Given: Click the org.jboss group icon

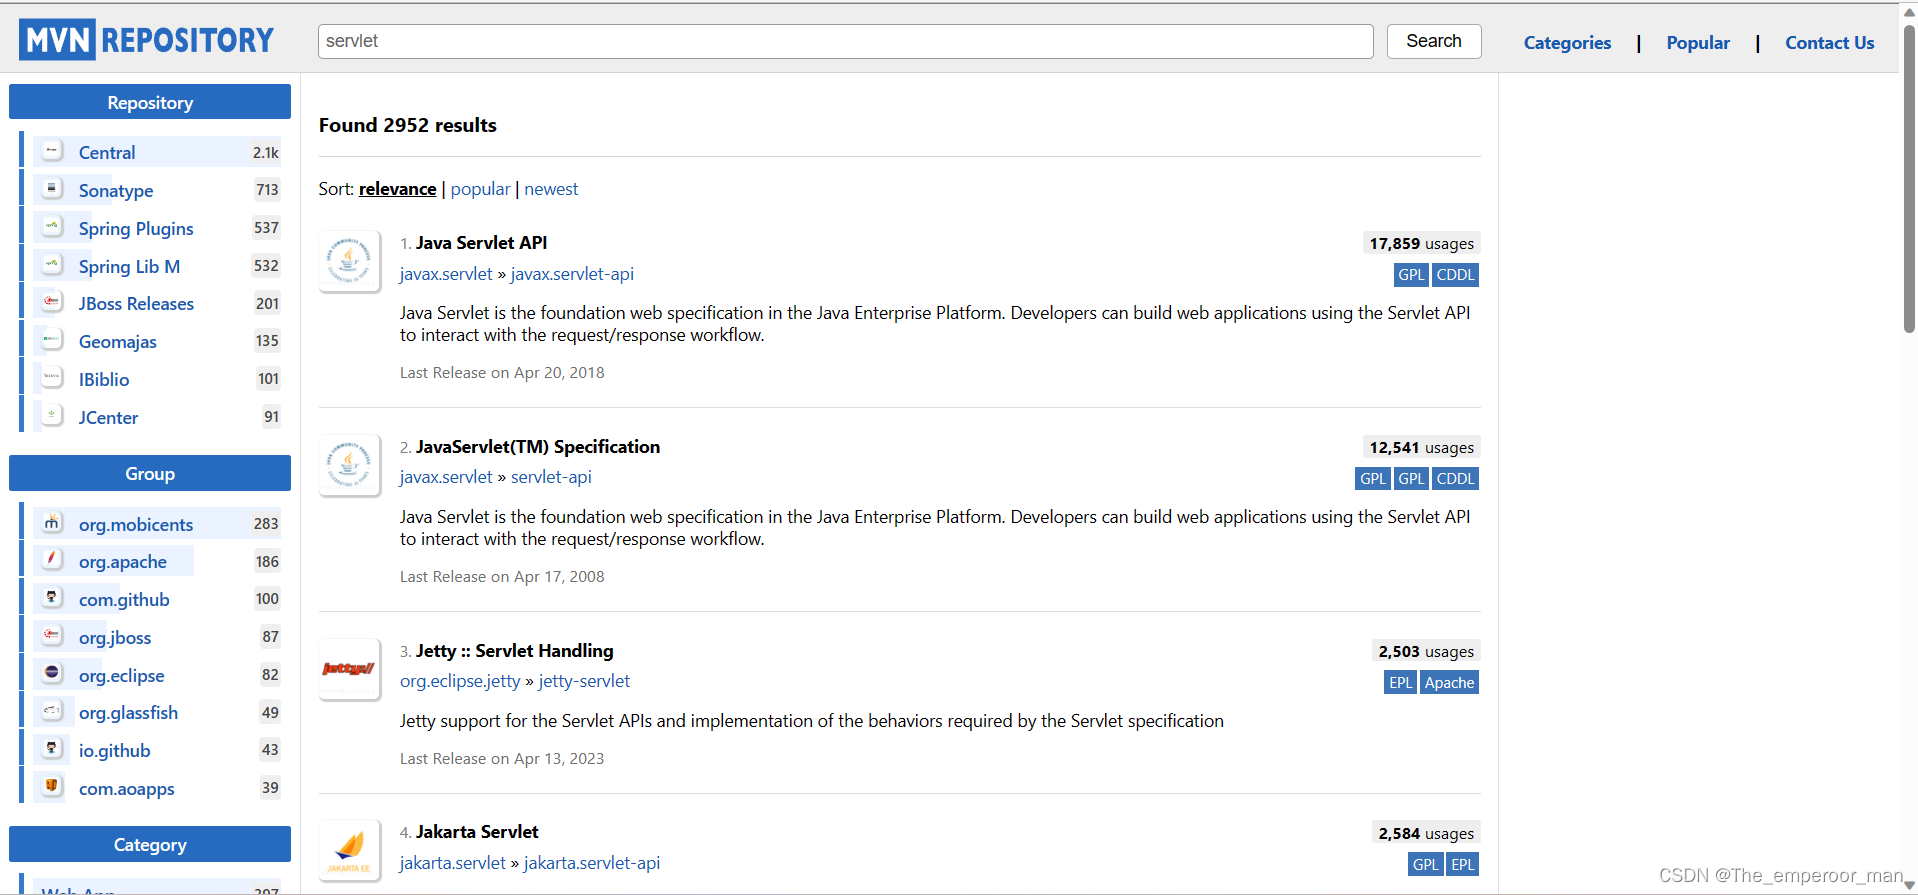Looking at the screenshot, I should (52, 636).
